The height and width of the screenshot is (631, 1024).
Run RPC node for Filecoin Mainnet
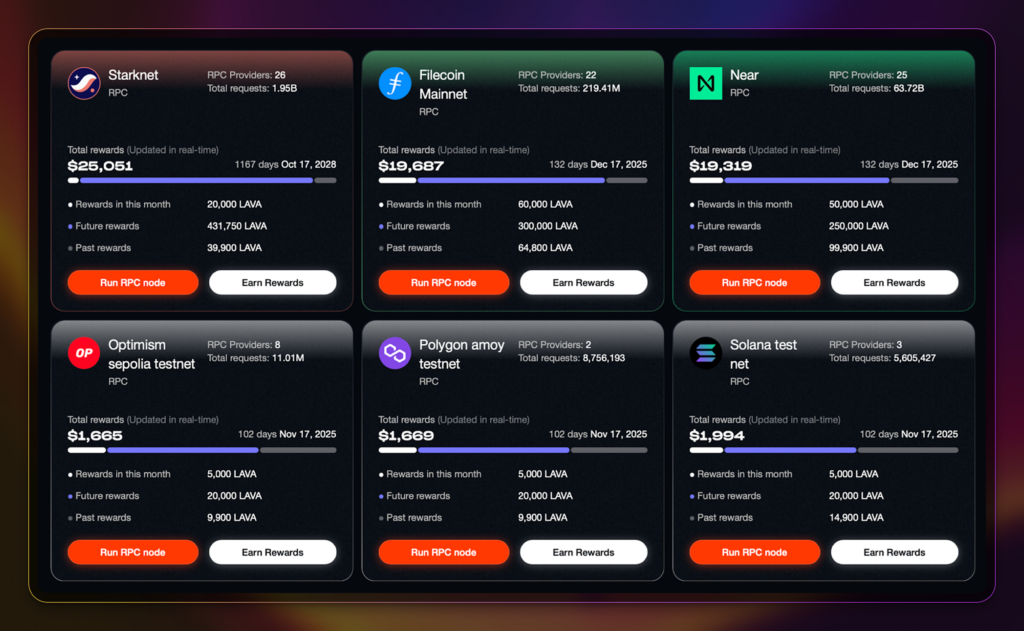pyautogui.click(x=443, y=282)
